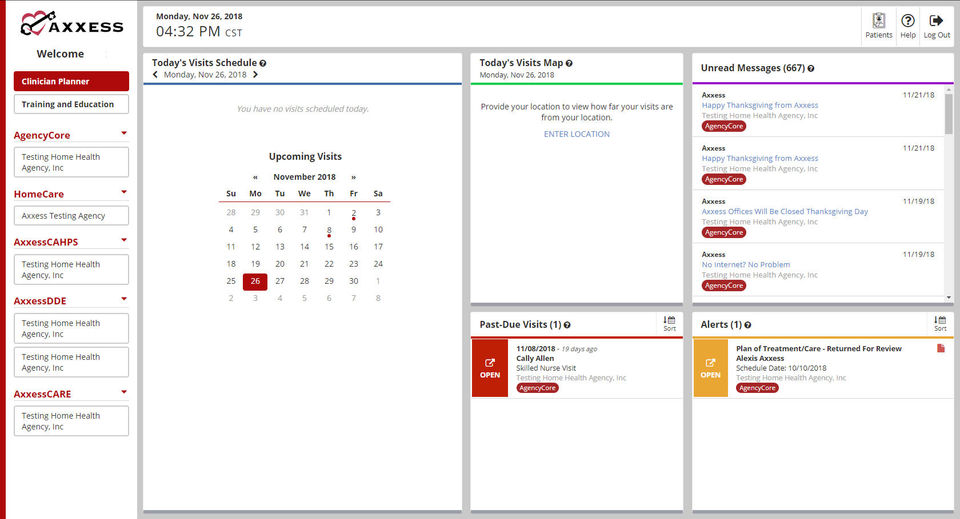The width and height of the screenshot is (960, 519).
Task: Click the Axxess logo
Action: [x=72, y=24]
